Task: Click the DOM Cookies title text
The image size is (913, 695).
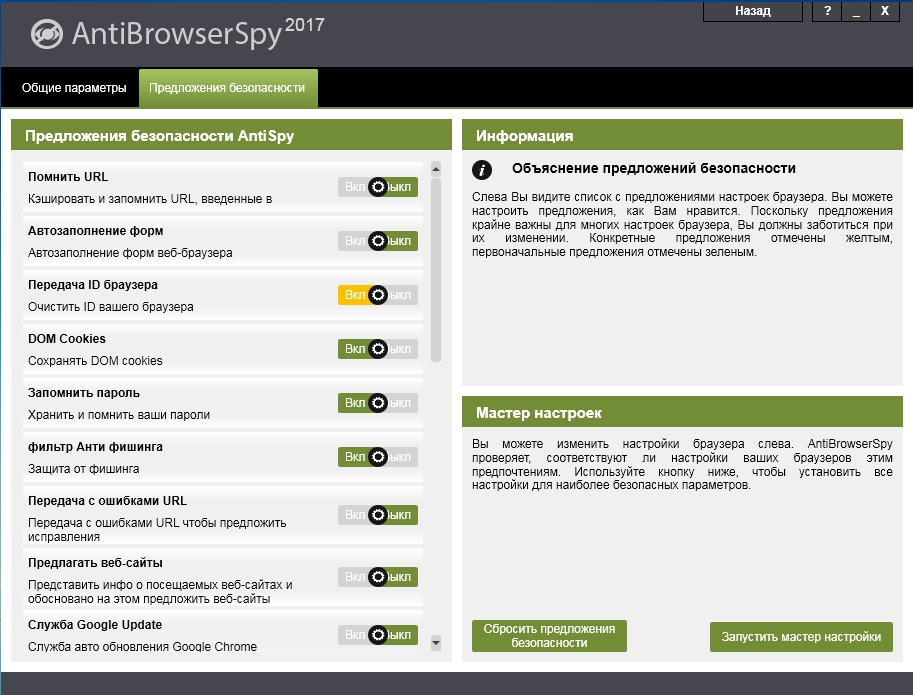Action: (x=67, y=339)
